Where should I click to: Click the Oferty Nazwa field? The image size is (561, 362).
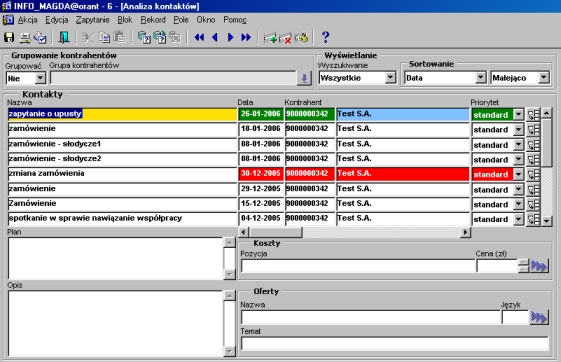click(371, 317)
